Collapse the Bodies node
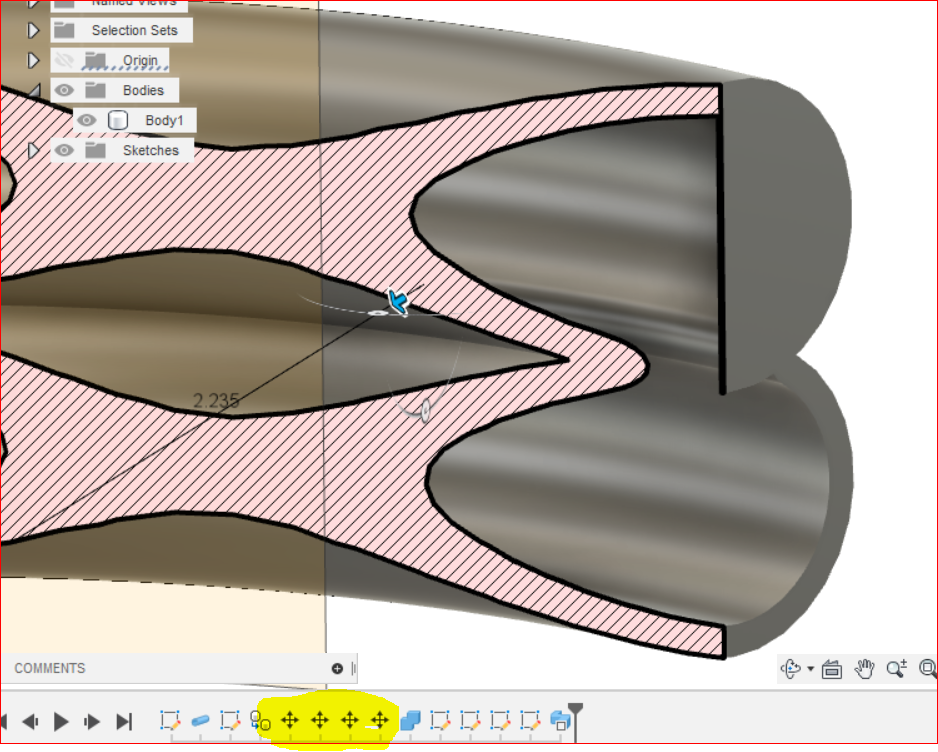 (x=35, y=91)
